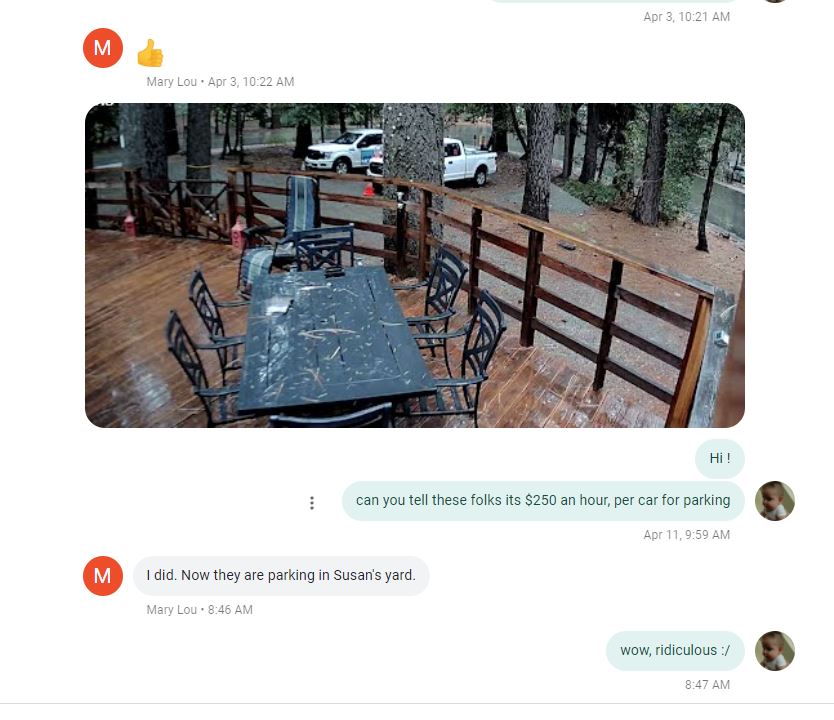
Task: Click the "Apr 11, 9:59 AM" timestamp
Action: pyautogui.click(x=687, y=535)
